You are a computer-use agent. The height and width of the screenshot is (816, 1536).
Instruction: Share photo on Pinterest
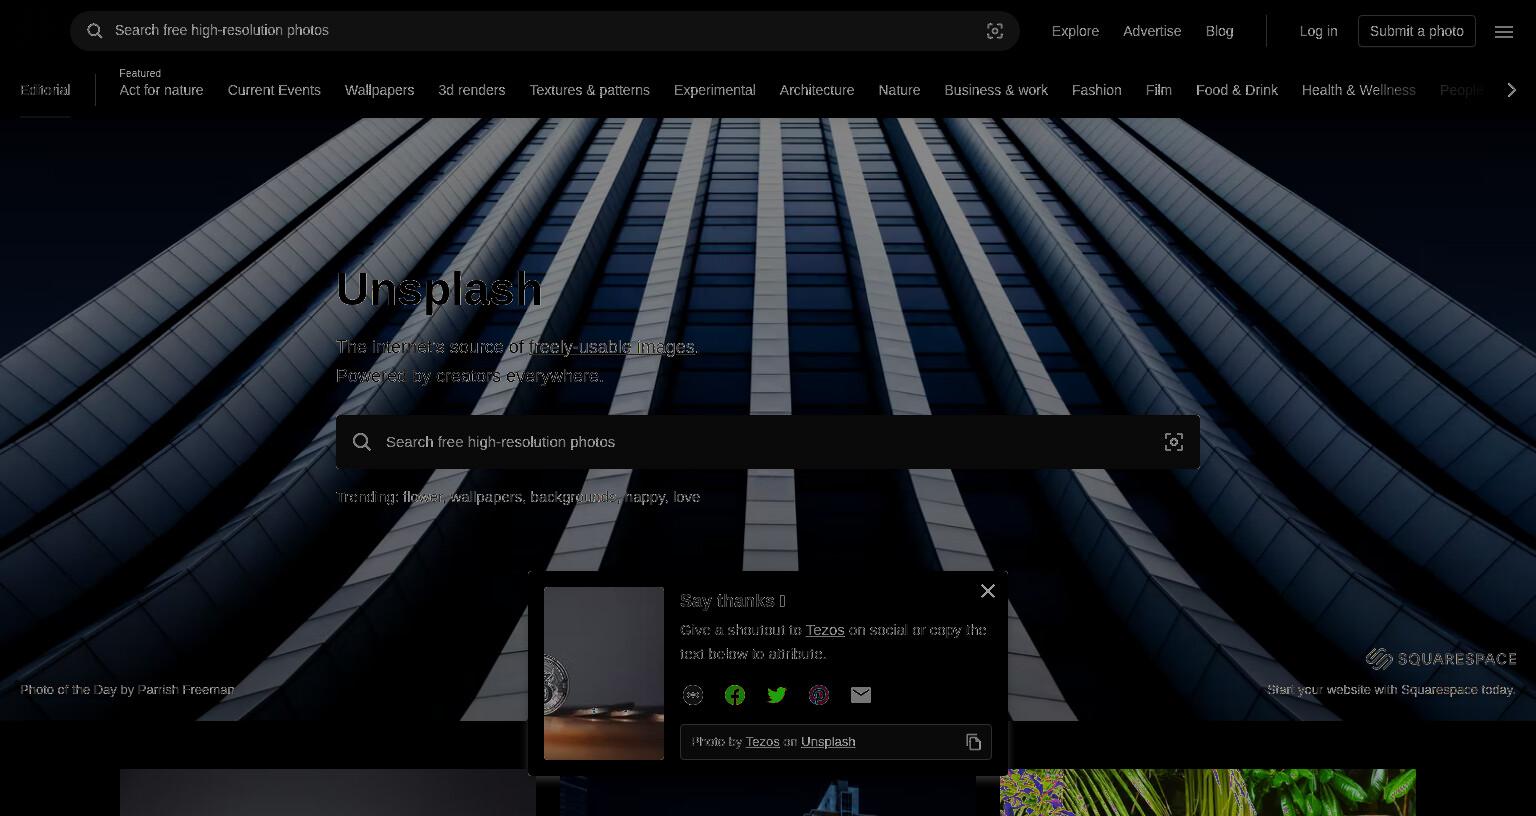(819, 695)
